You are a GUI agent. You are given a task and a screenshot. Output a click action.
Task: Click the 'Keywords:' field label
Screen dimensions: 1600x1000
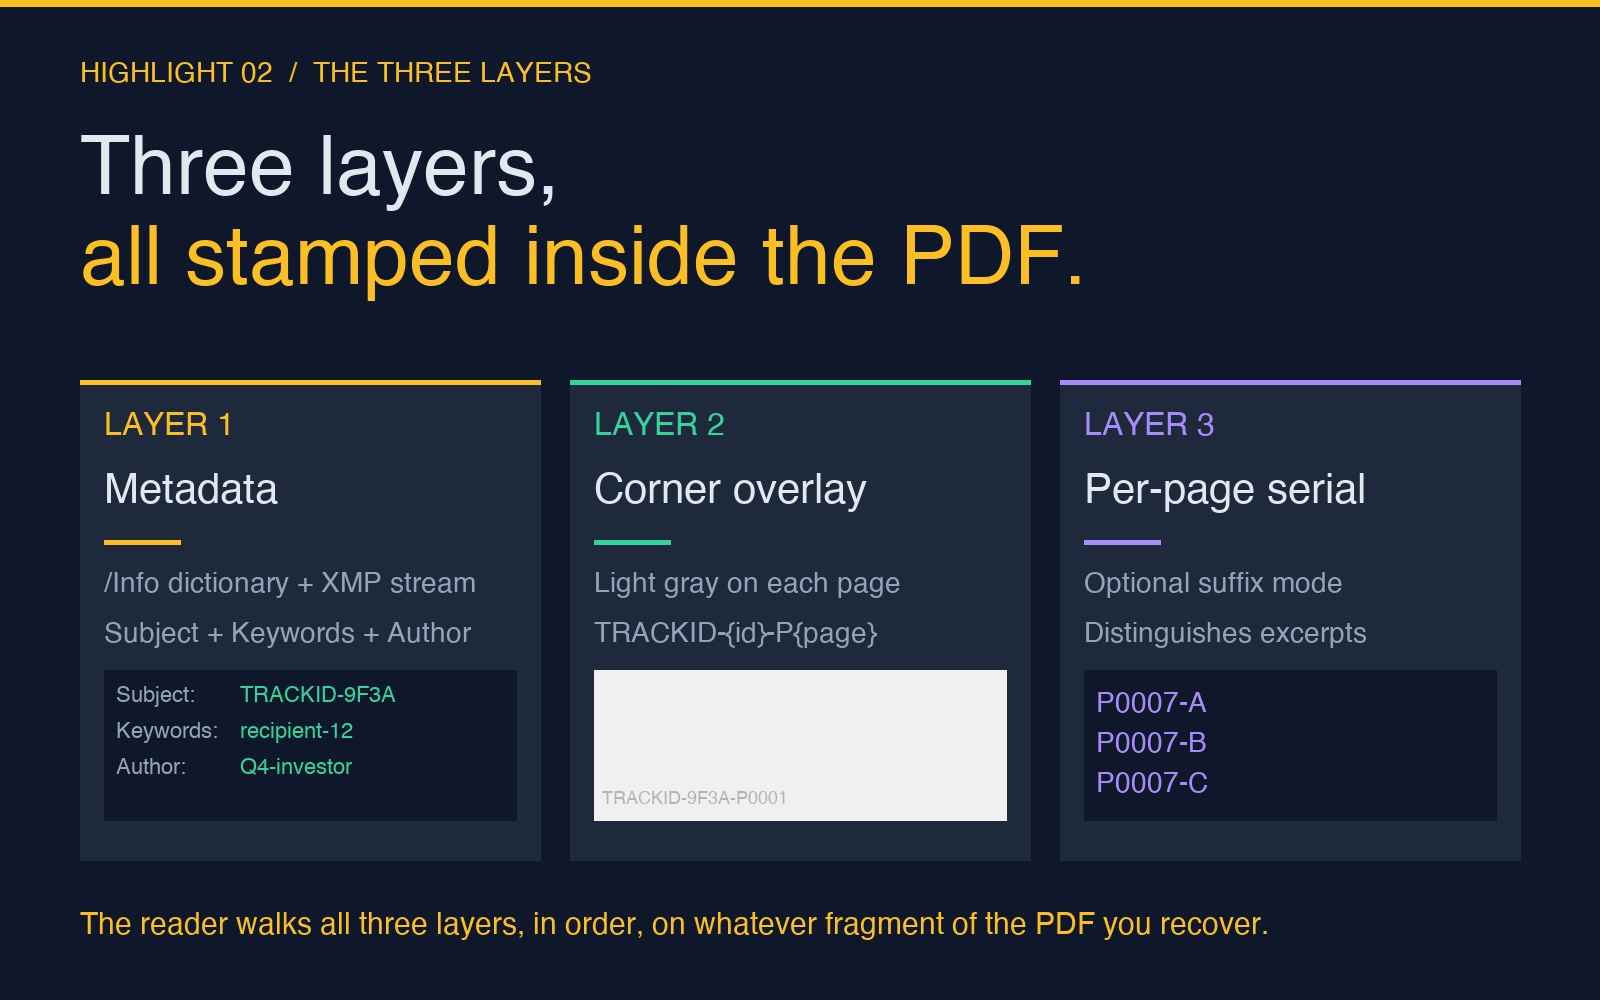[167, 730]
